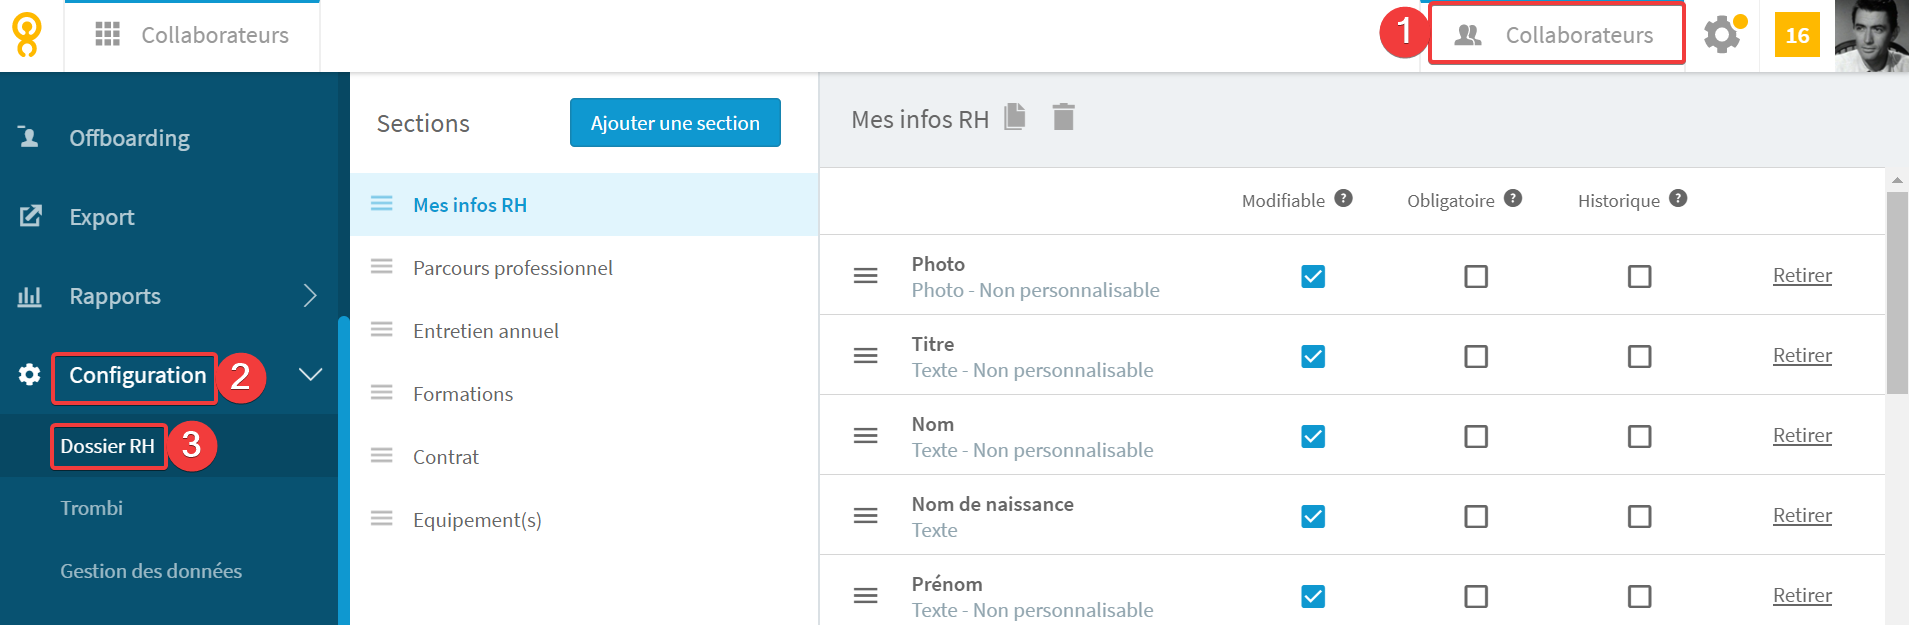Click the fields list vertical scrollbar
The image size is (1909, 625).
click(1897, 292)
